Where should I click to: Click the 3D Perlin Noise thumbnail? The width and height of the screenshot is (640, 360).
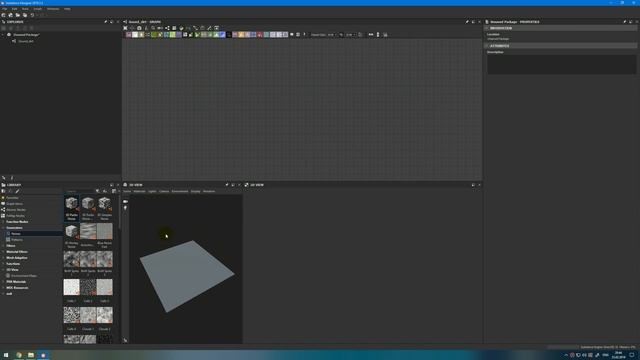tap(71, 203)
